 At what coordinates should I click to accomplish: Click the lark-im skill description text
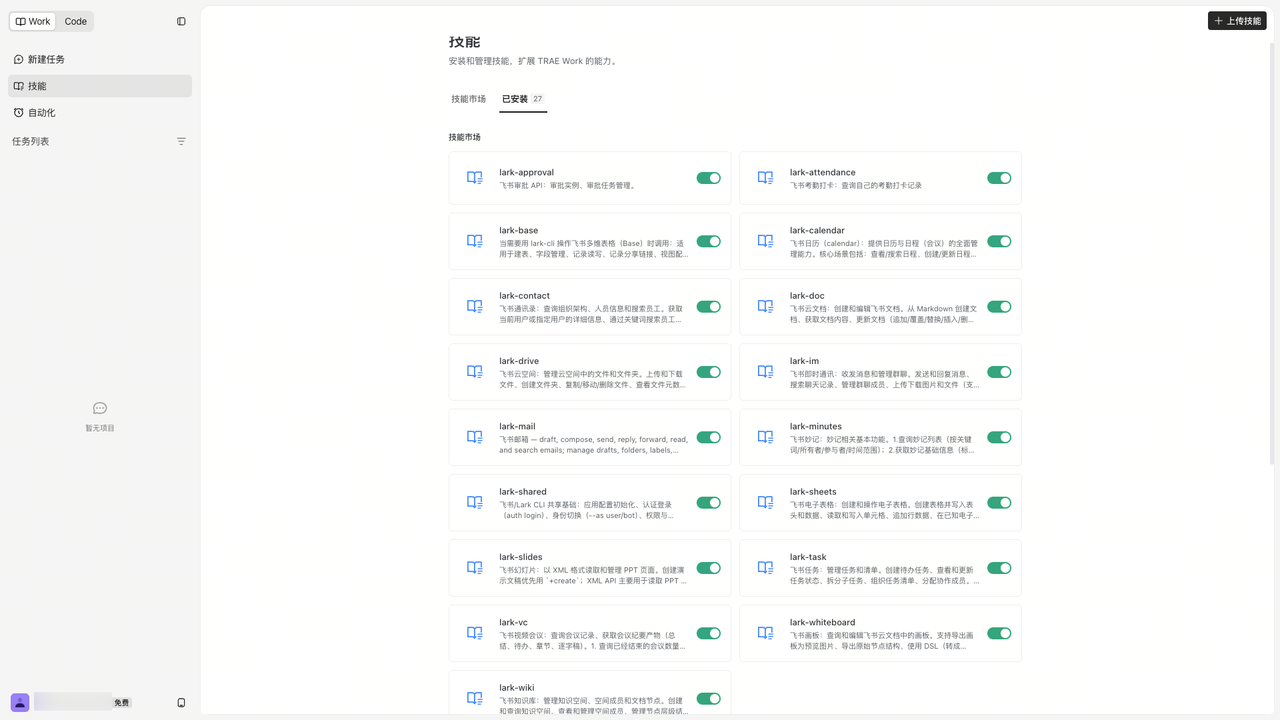[x=884, y=378]
